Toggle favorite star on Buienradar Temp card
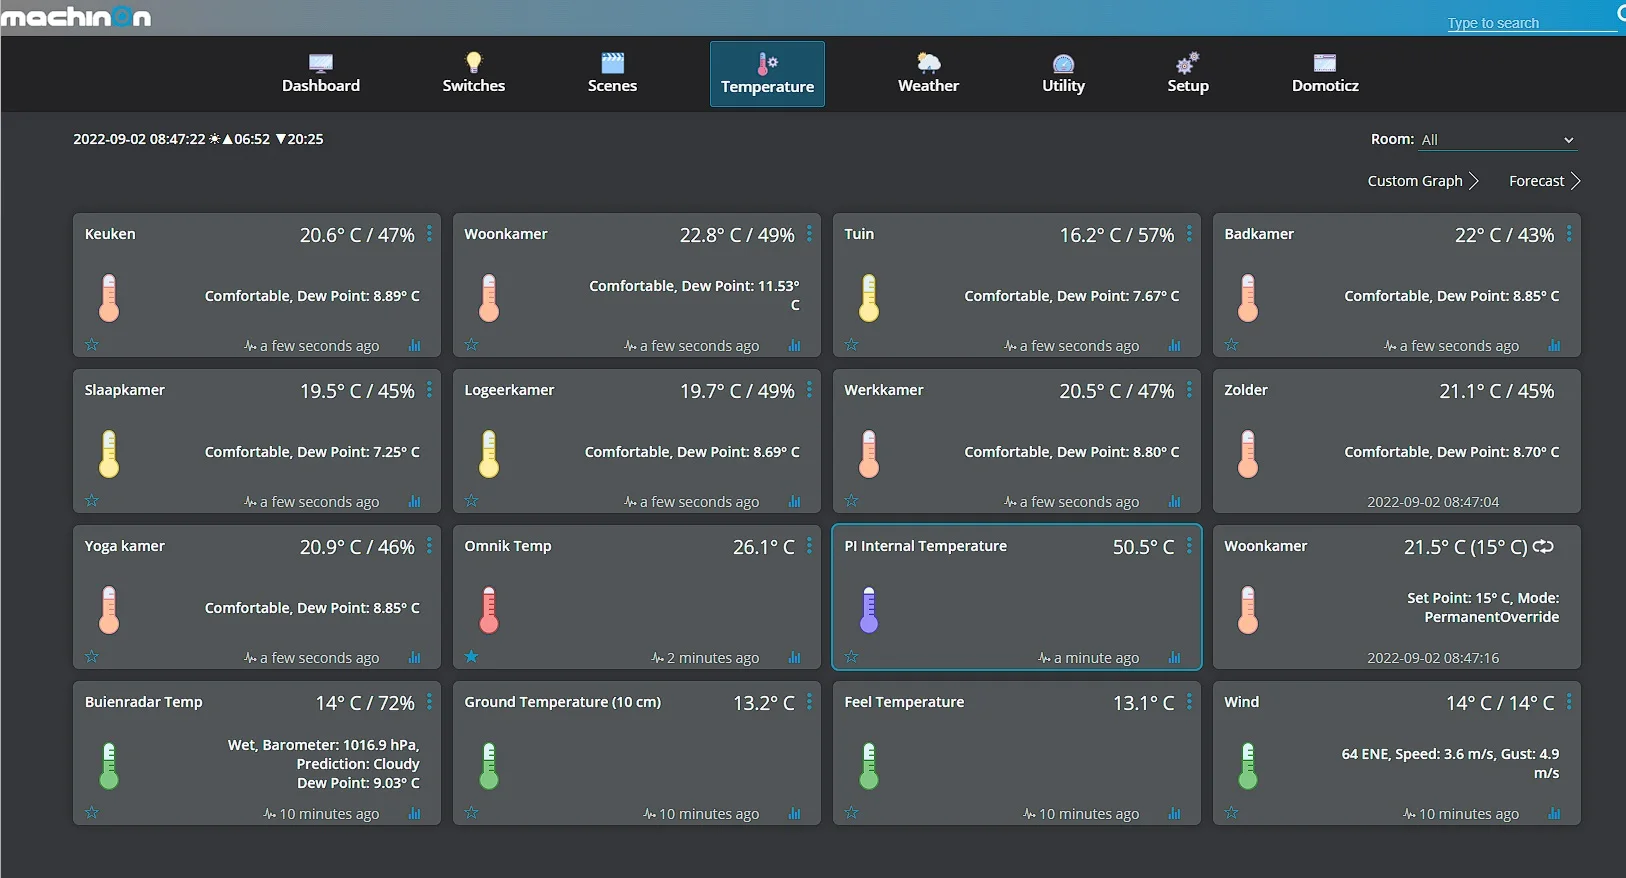The height and width of the screenshot is (878, 1626). pos(92,813)
